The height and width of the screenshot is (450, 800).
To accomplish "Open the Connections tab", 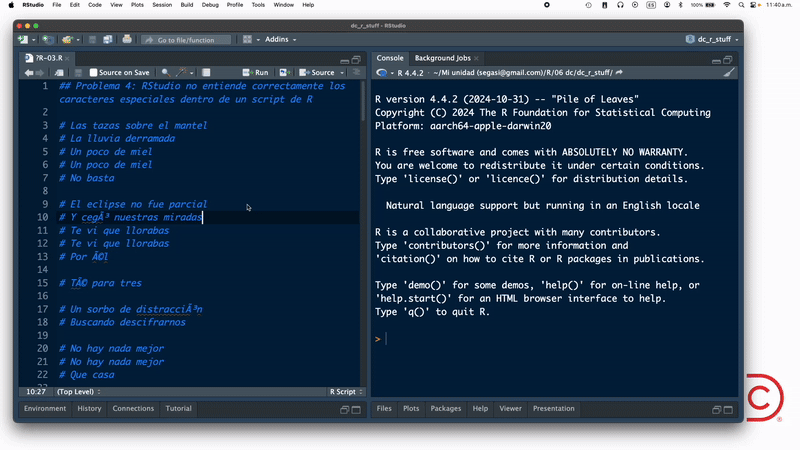I will tap(133, 409).
